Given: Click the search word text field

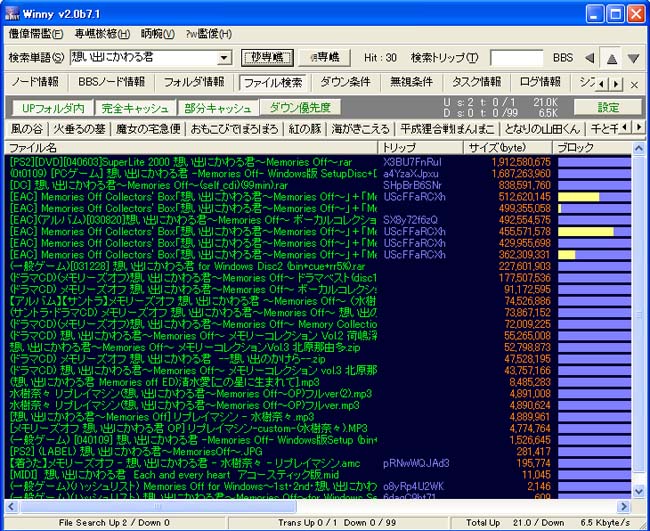Looking at the screenshot, I should (144, 58).
